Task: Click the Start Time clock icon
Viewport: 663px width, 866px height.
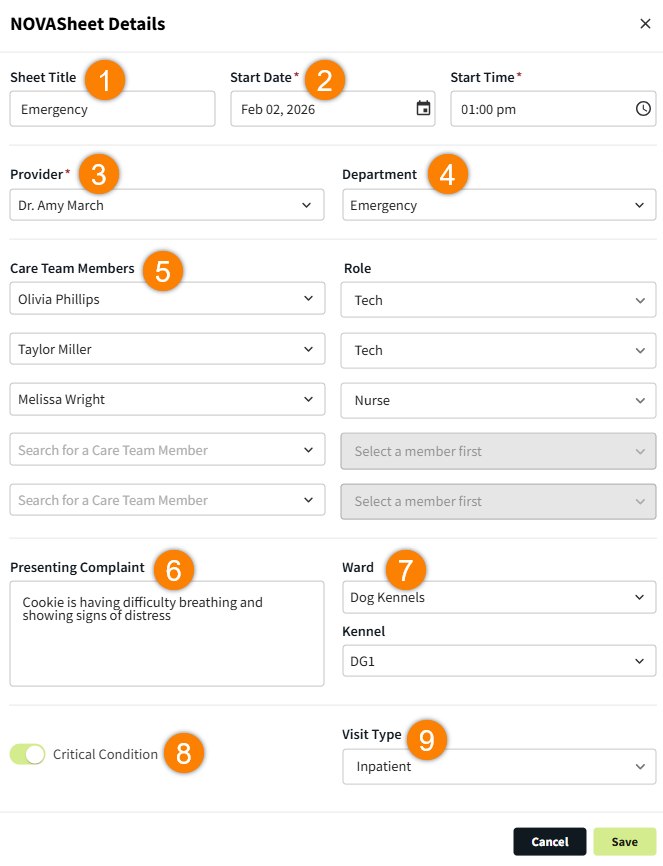Action: pos(643,109)
